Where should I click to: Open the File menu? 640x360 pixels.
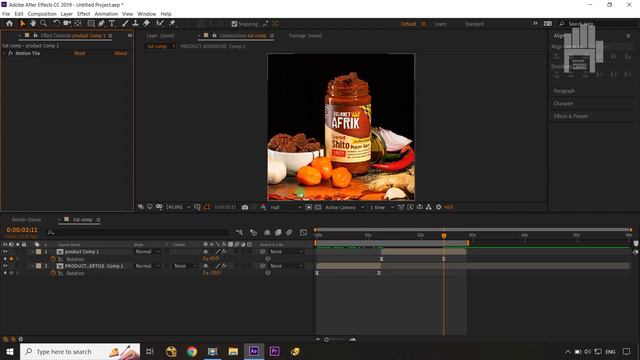pos(6,14)
